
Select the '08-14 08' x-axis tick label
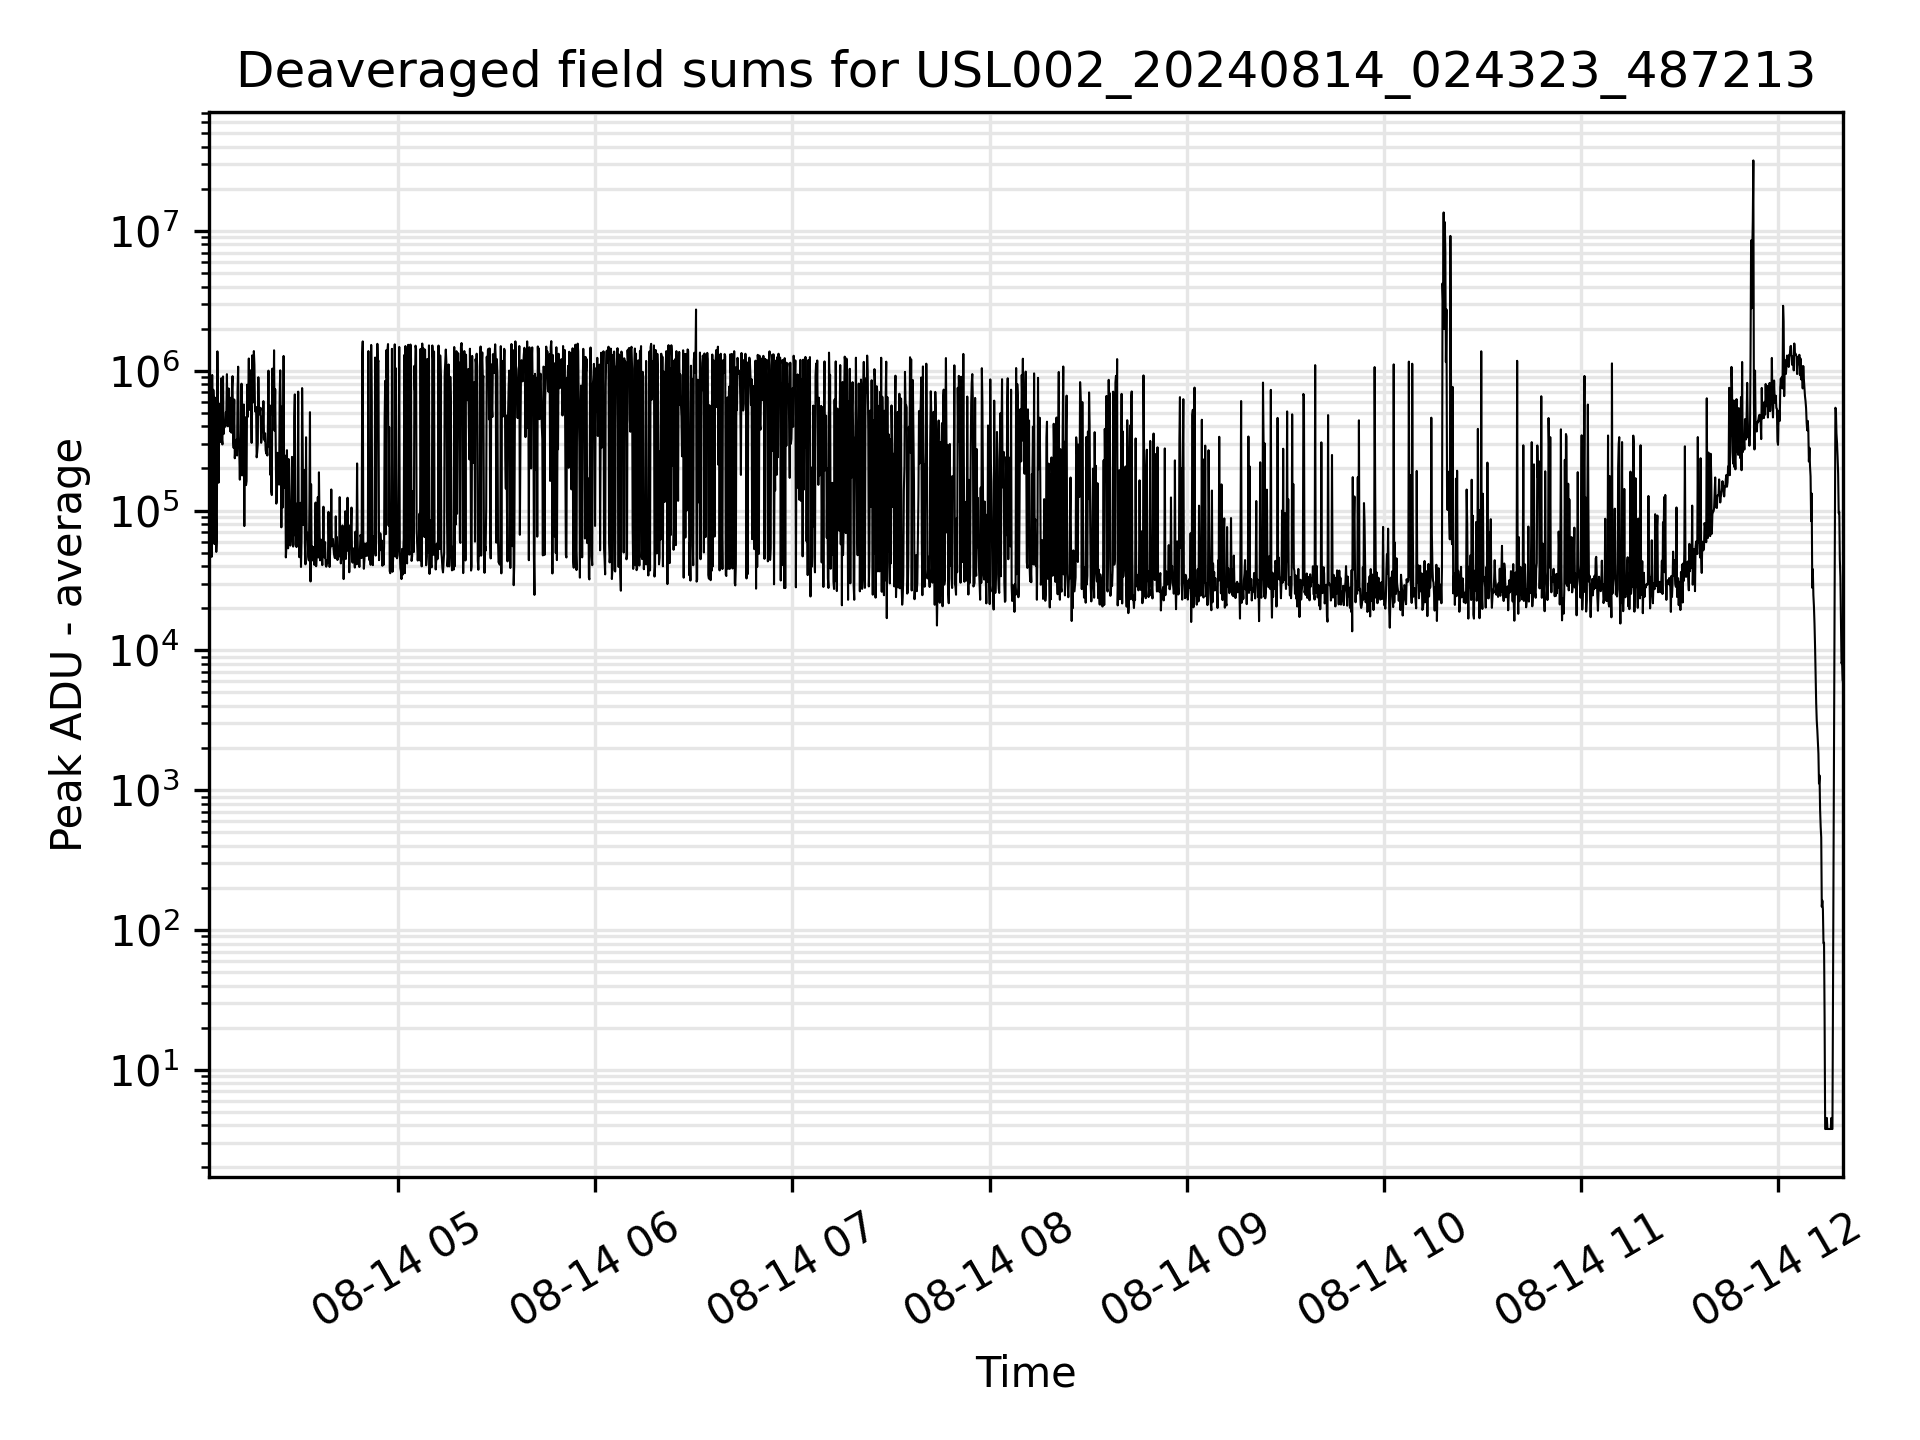tap(988, 1270)
